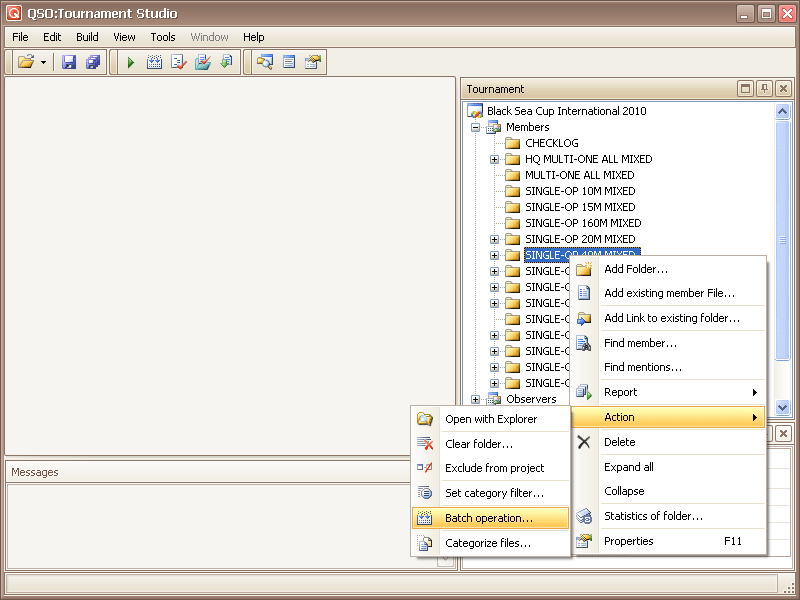
Task: Click the magnifier search icon in toolbar
Action: (x=265, y=62)
